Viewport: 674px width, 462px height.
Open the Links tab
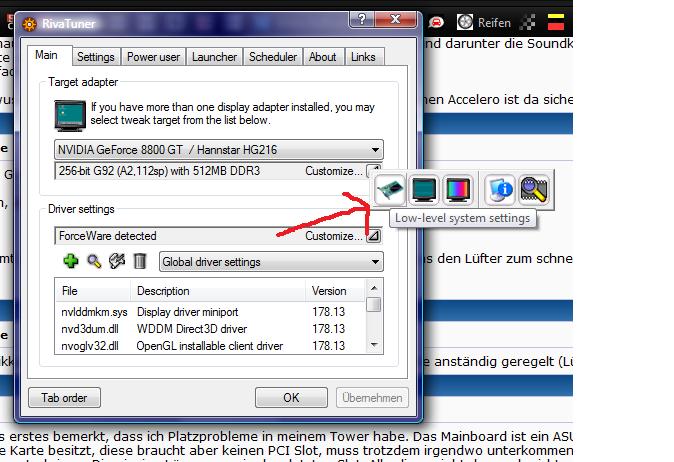[x=363, y=57]
